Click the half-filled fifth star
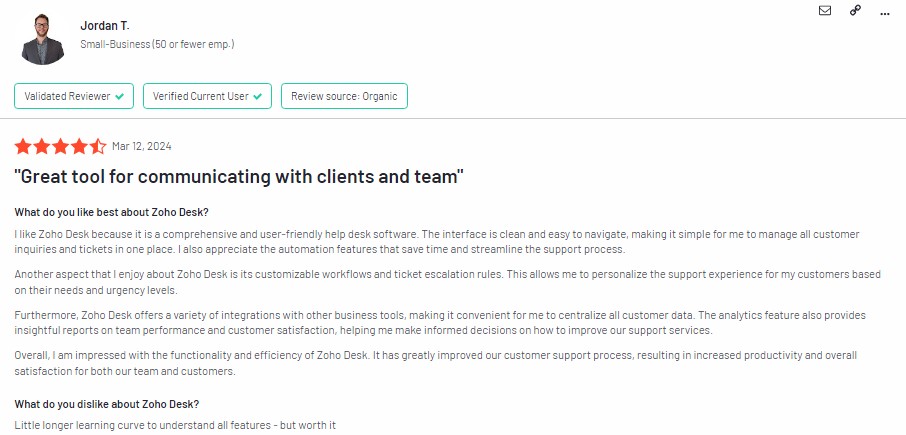This screenshot has height=435, width=906. (97, 146)
